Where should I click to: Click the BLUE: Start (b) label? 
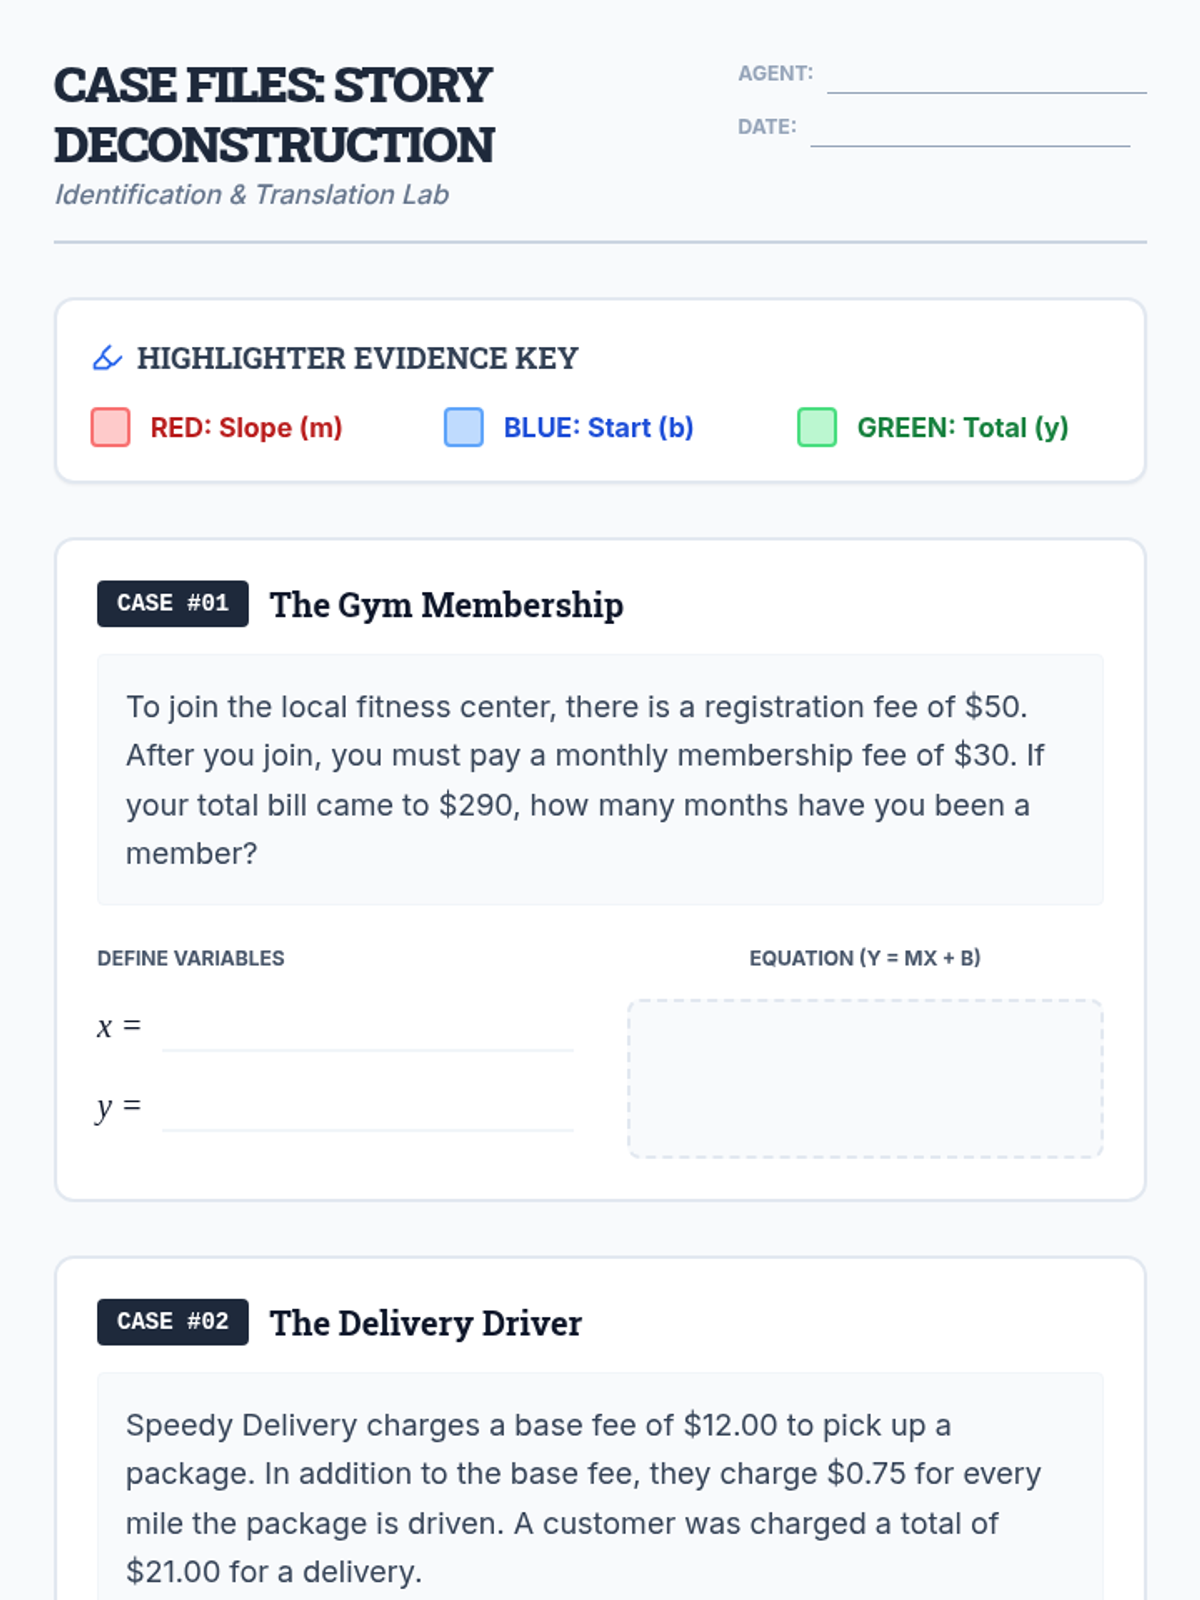tap(599, 428)
